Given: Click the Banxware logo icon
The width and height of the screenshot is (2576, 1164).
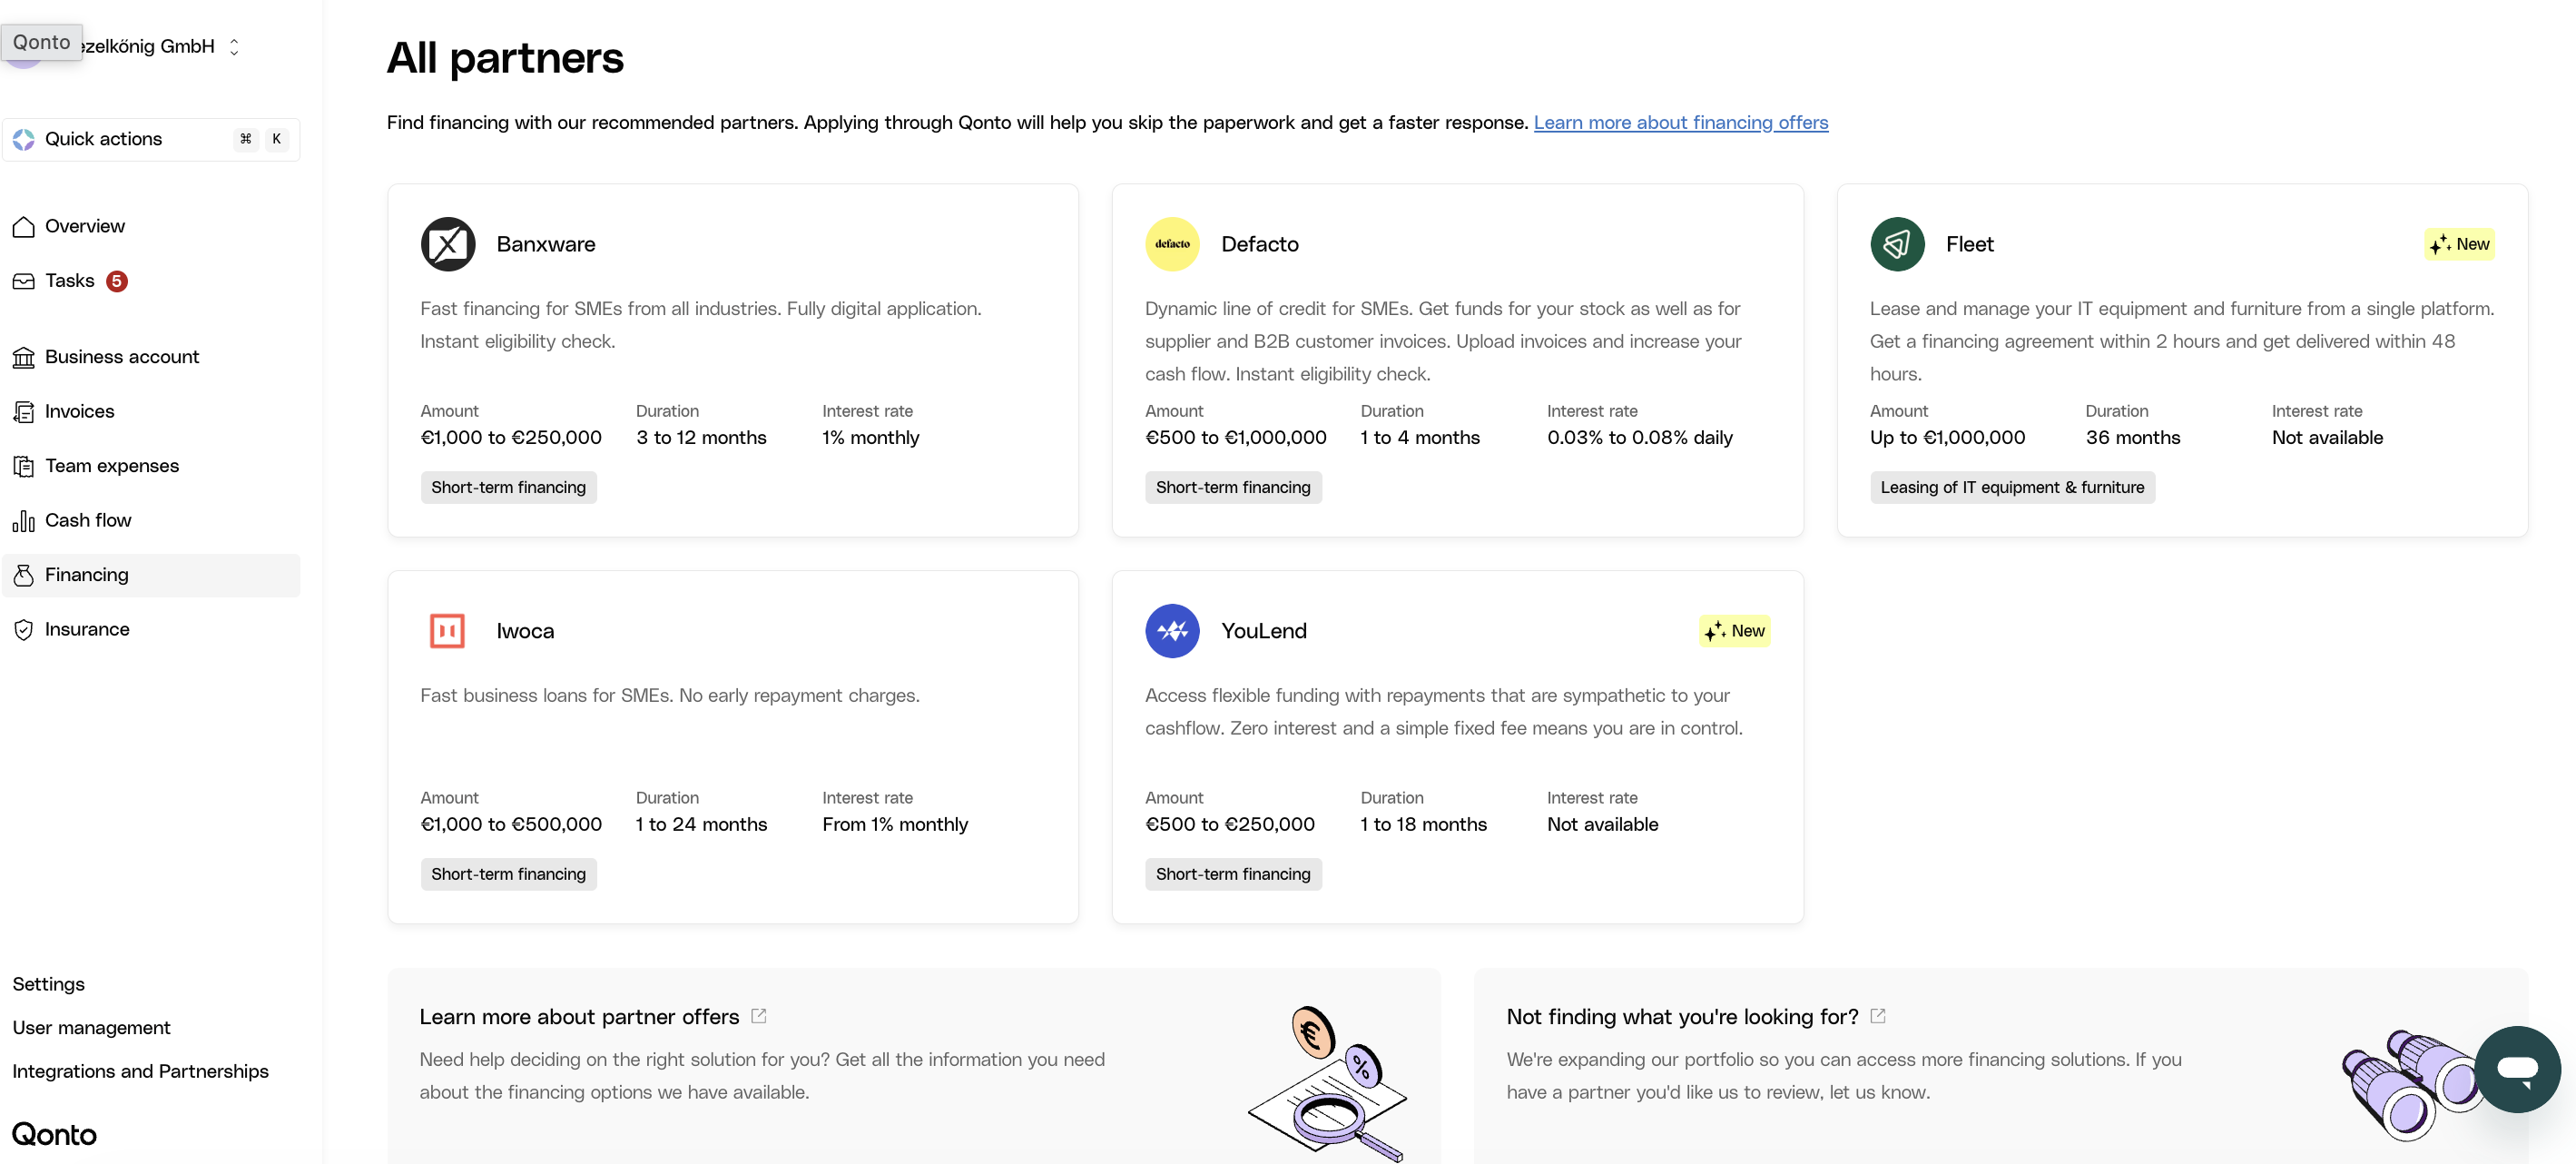Looking at the screenshot, I should pyautogui.click(x=447, y=244).
